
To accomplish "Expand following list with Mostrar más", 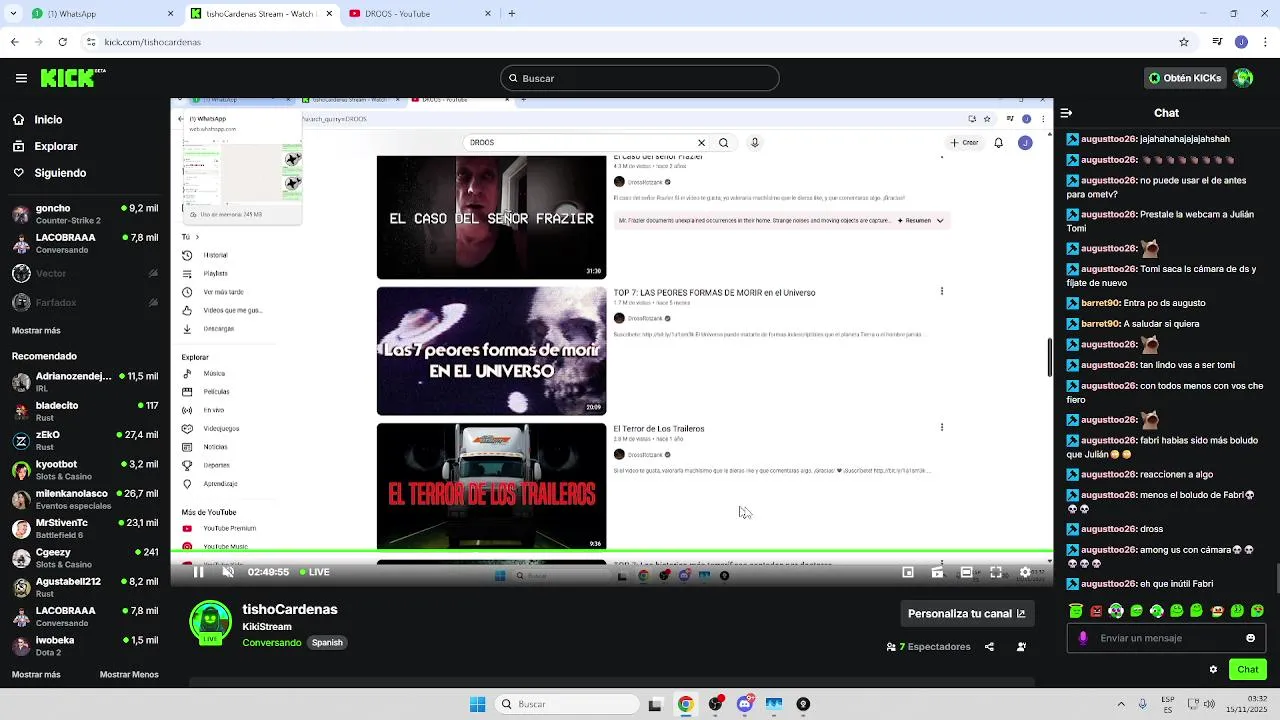I will [x=36, y=331].
